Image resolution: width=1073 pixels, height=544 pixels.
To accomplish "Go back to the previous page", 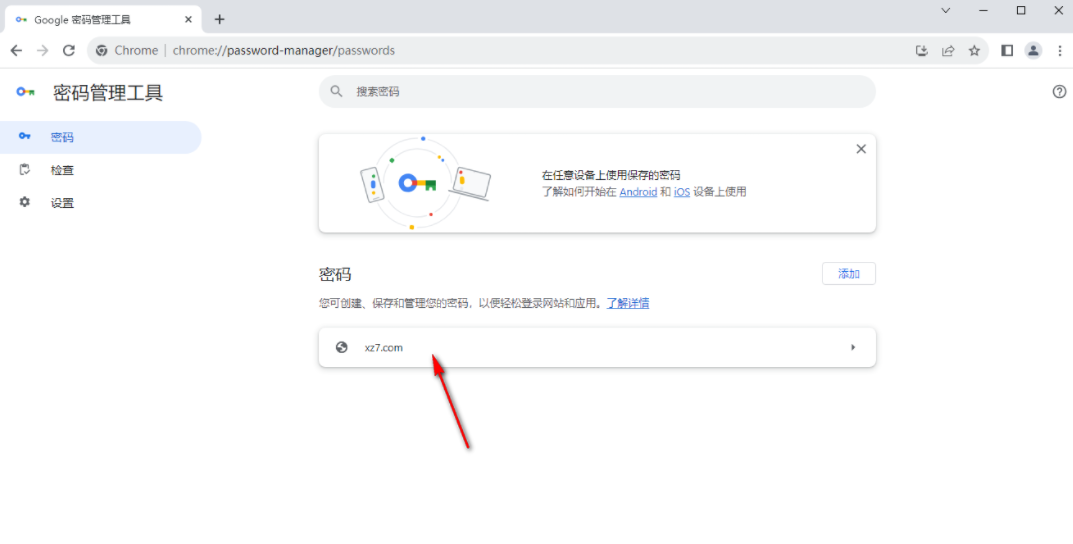I will tap(16, 51).
